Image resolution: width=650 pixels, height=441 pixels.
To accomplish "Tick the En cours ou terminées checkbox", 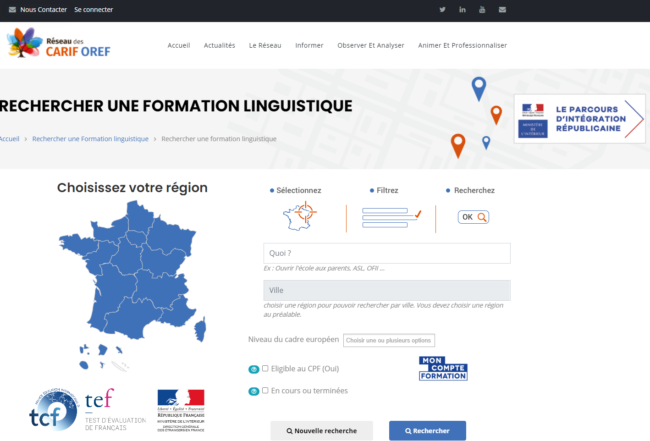I will [x=265, y=391].
